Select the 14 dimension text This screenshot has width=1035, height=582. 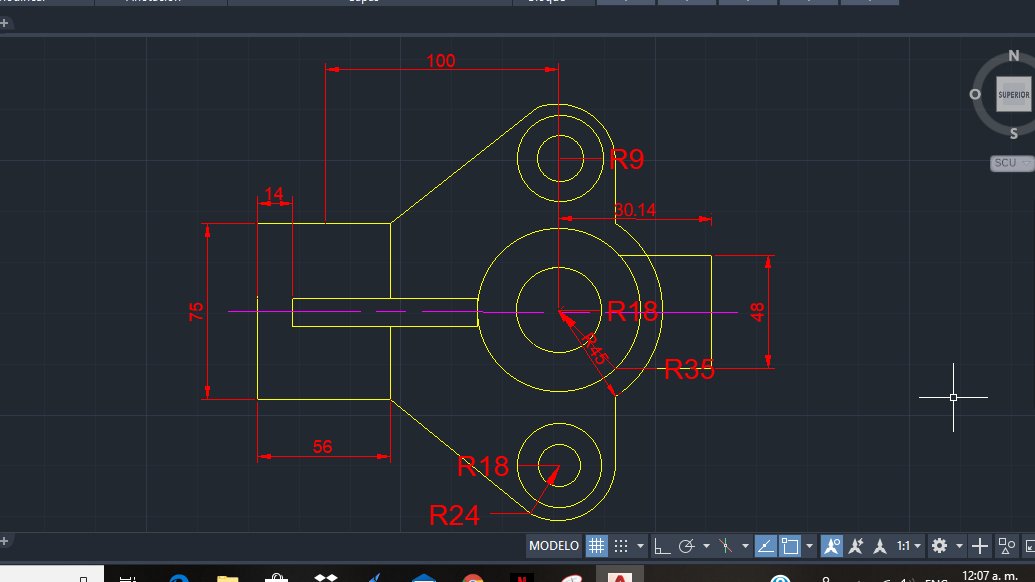click(273, 194)
